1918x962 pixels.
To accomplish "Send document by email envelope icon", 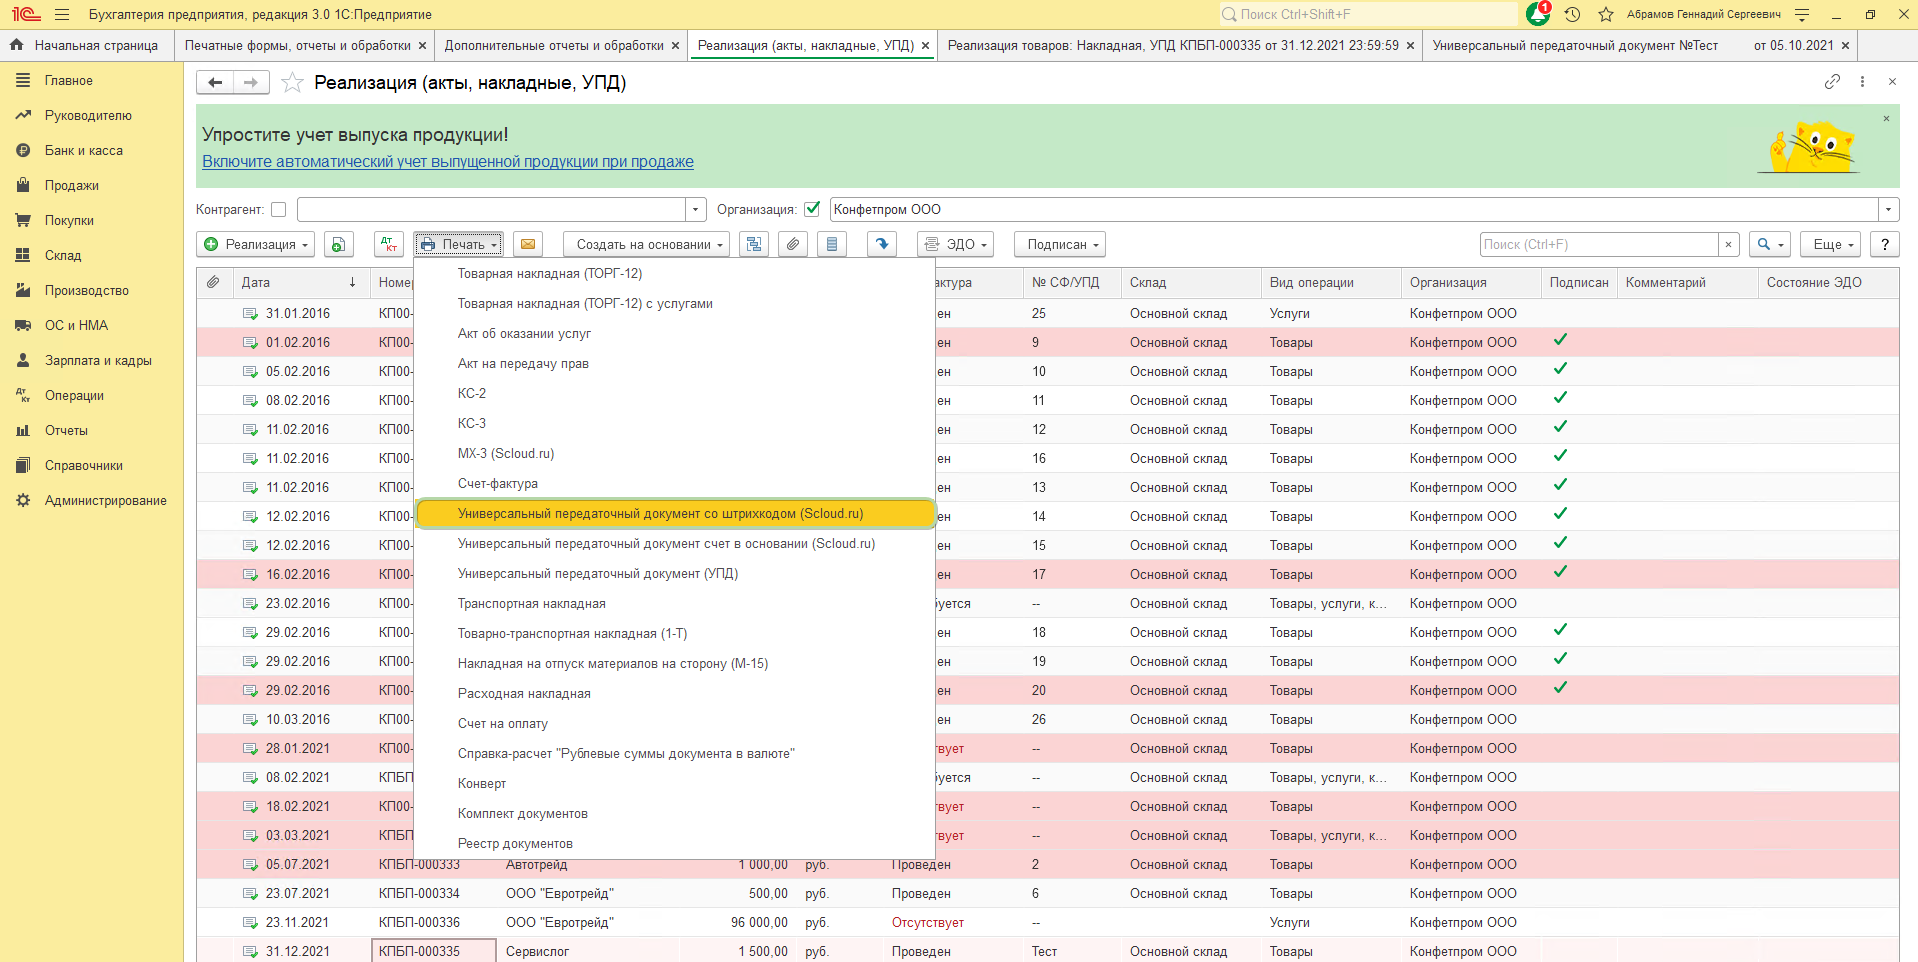I will pos(528,244).
